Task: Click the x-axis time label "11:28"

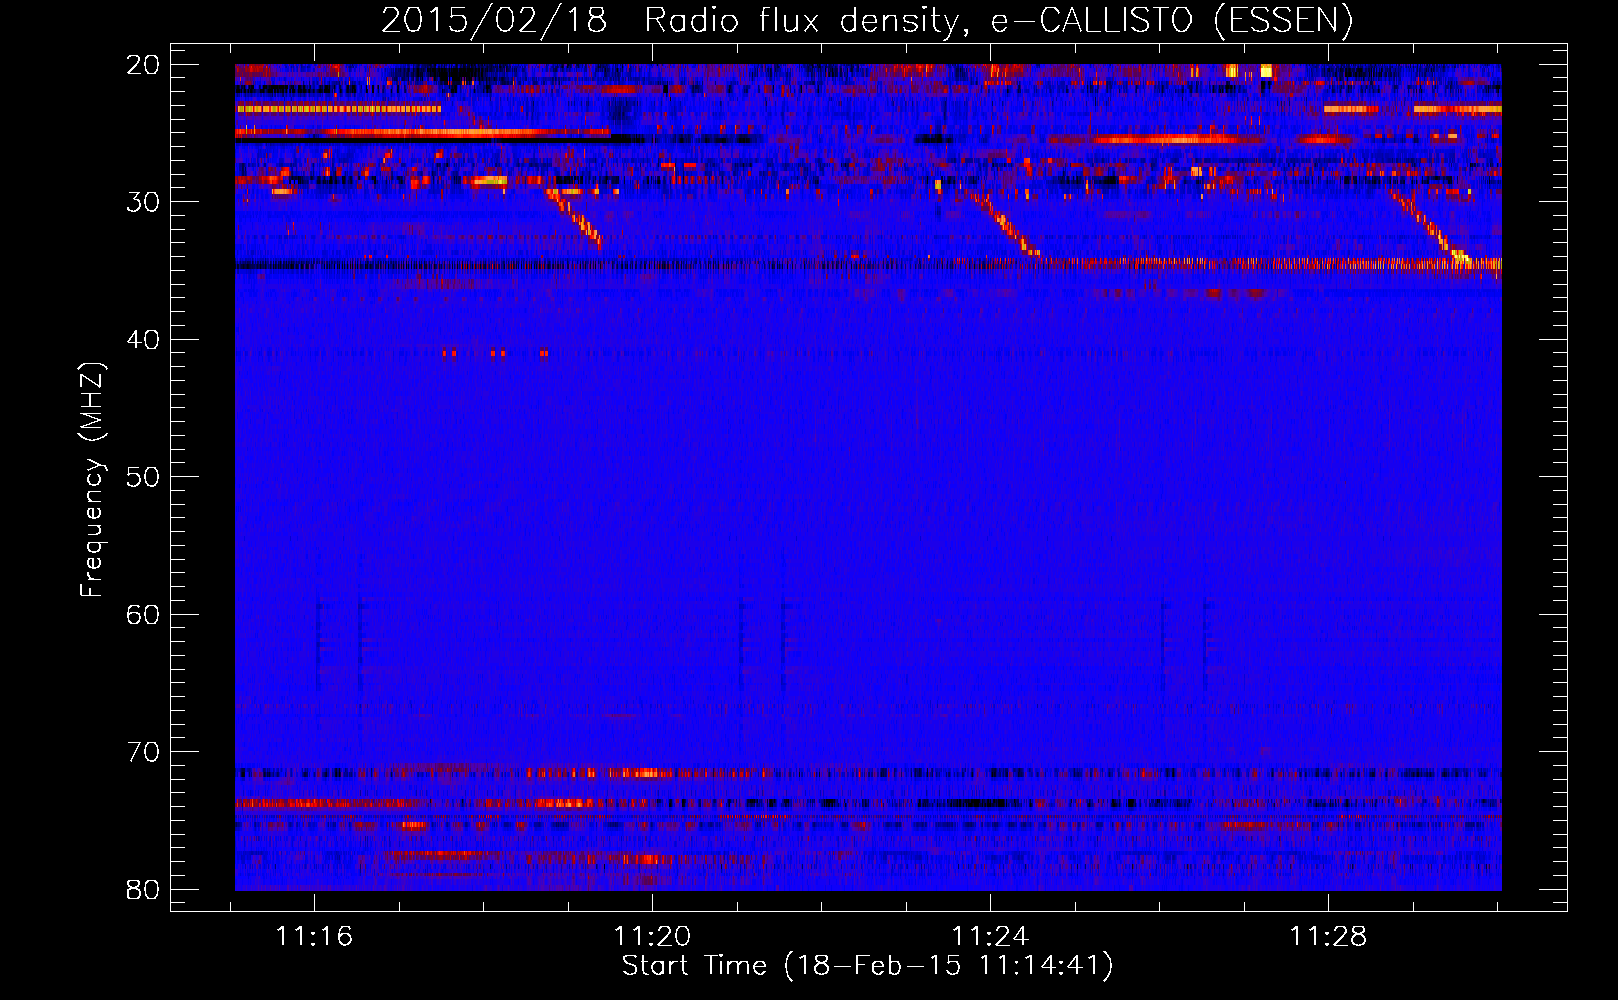Action: (1328, 937)
